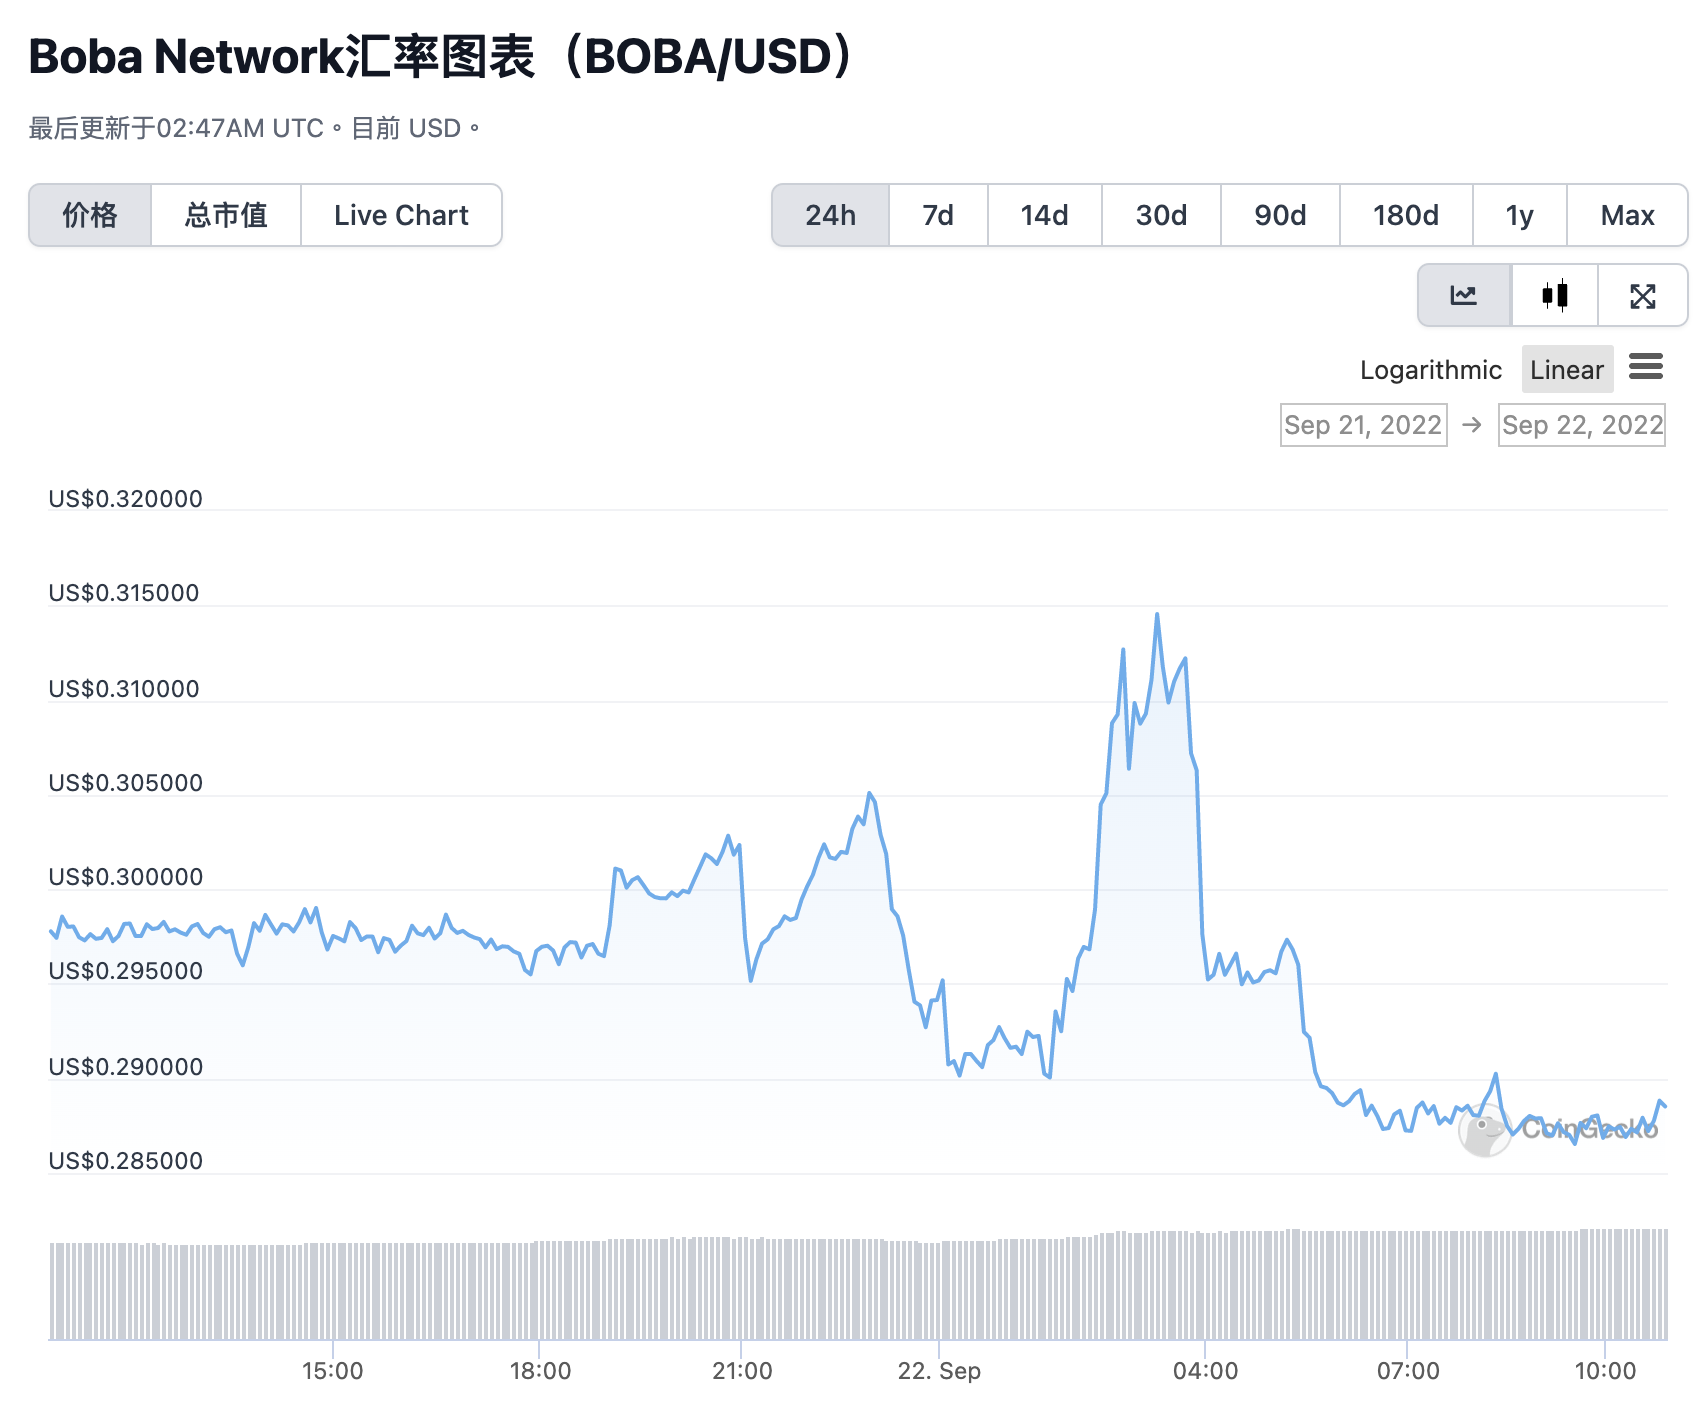Click the Boba Network chart heading
This screenshot has width=1702, height=1408.
pos(443,56)
